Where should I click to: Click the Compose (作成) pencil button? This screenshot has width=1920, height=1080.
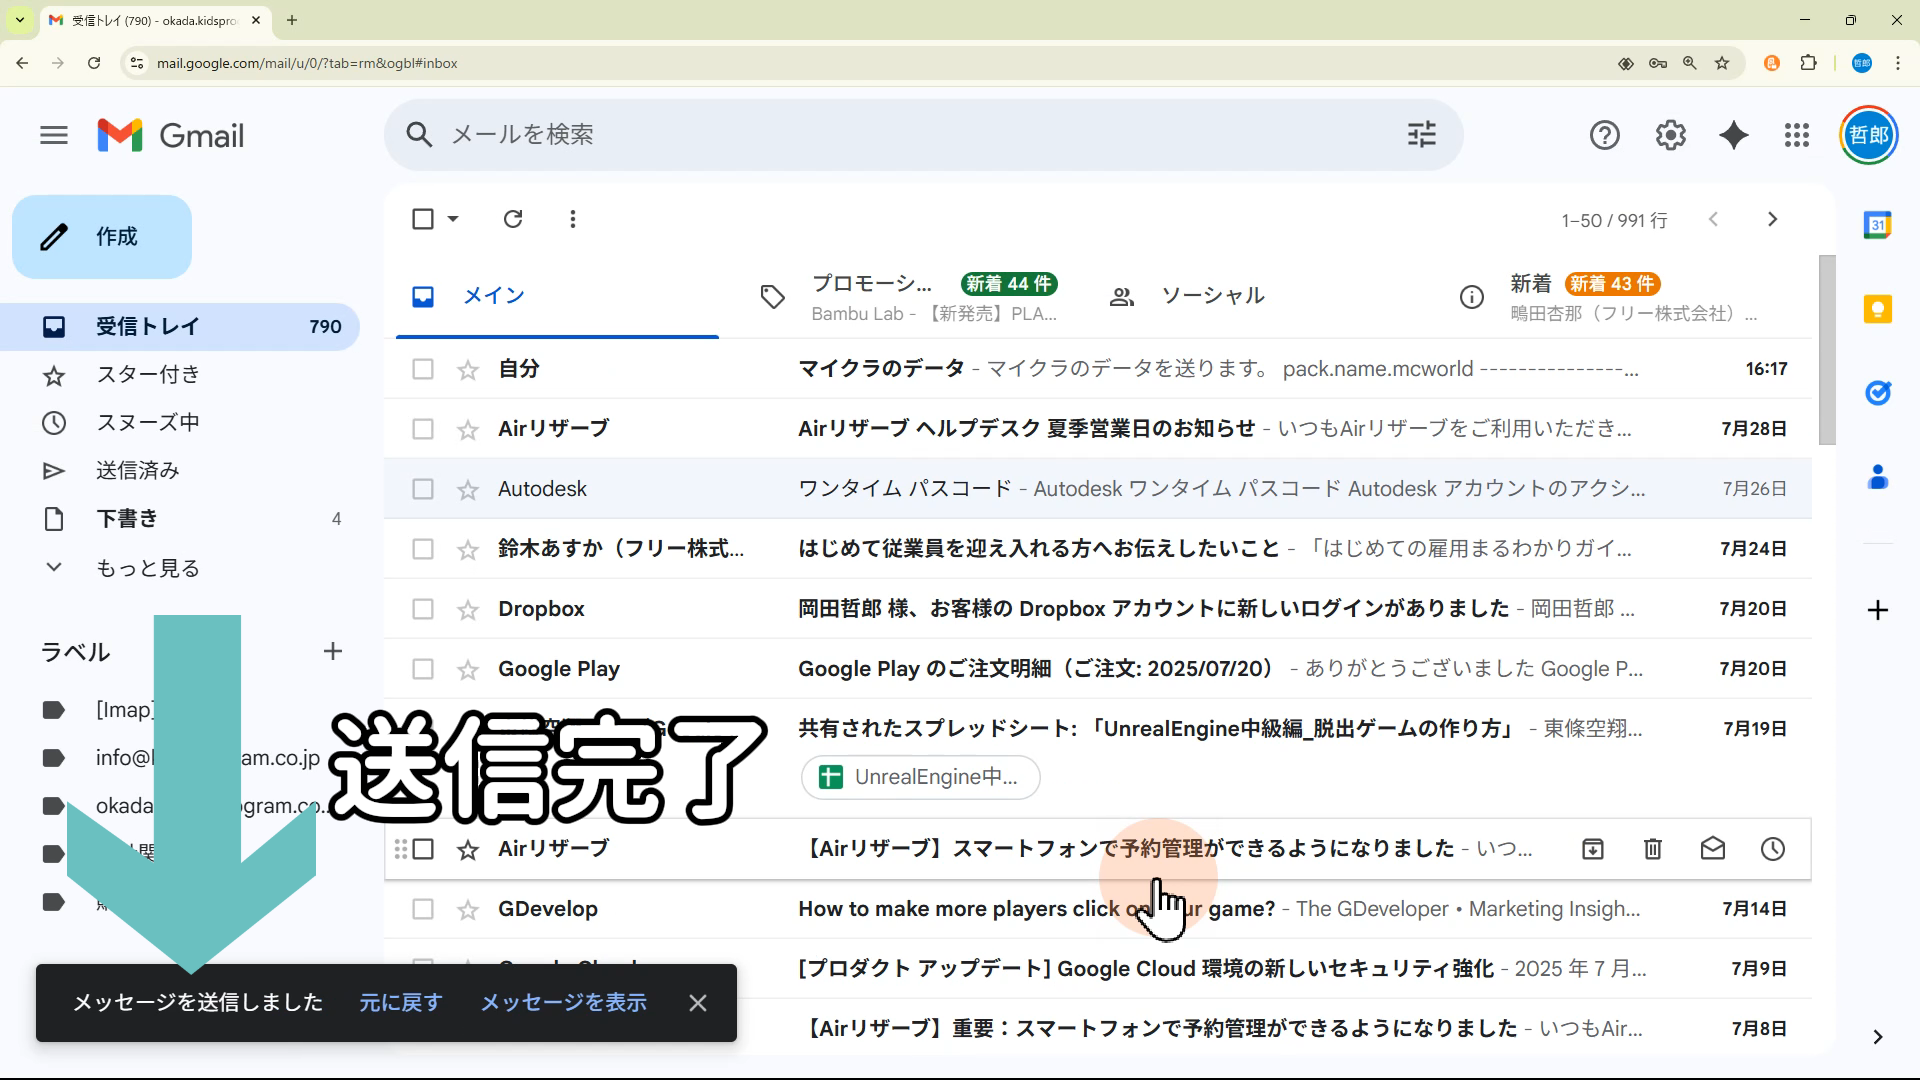click(x=102, y=237)
